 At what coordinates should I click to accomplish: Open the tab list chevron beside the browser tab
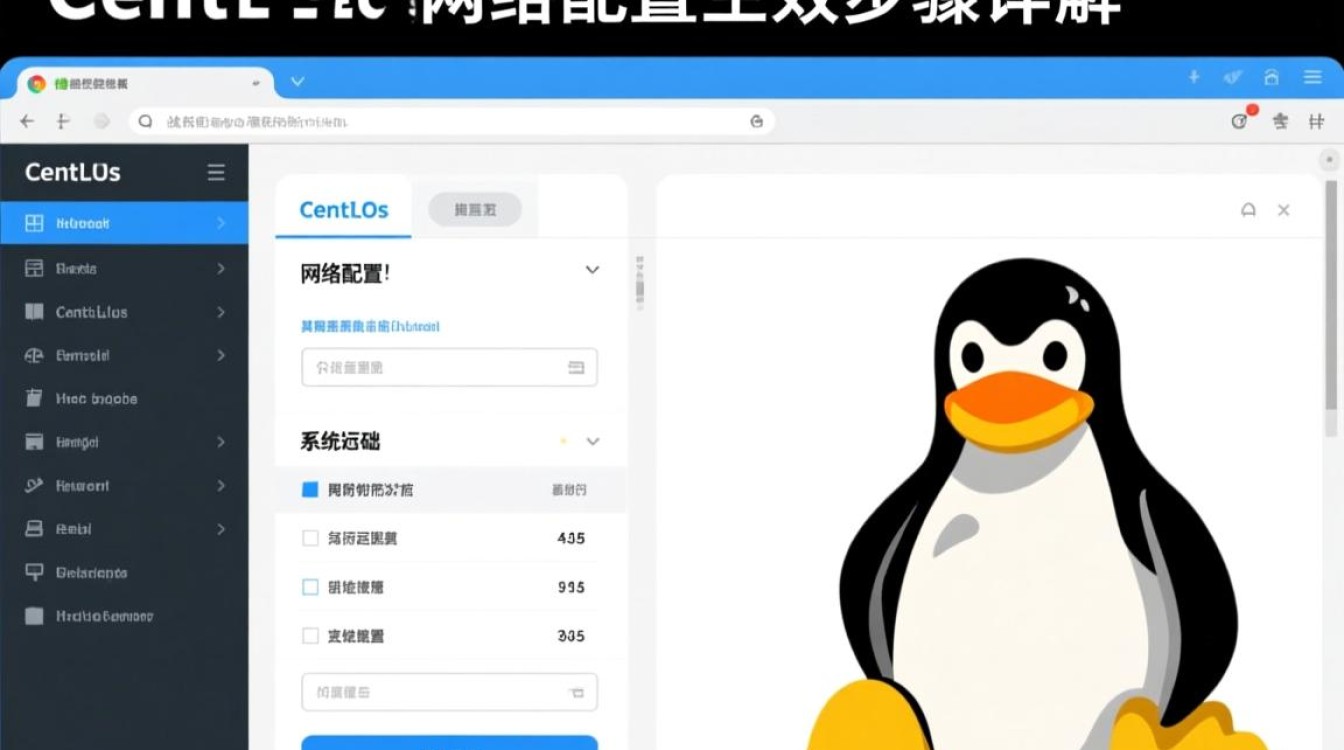[x=297, y=81]
